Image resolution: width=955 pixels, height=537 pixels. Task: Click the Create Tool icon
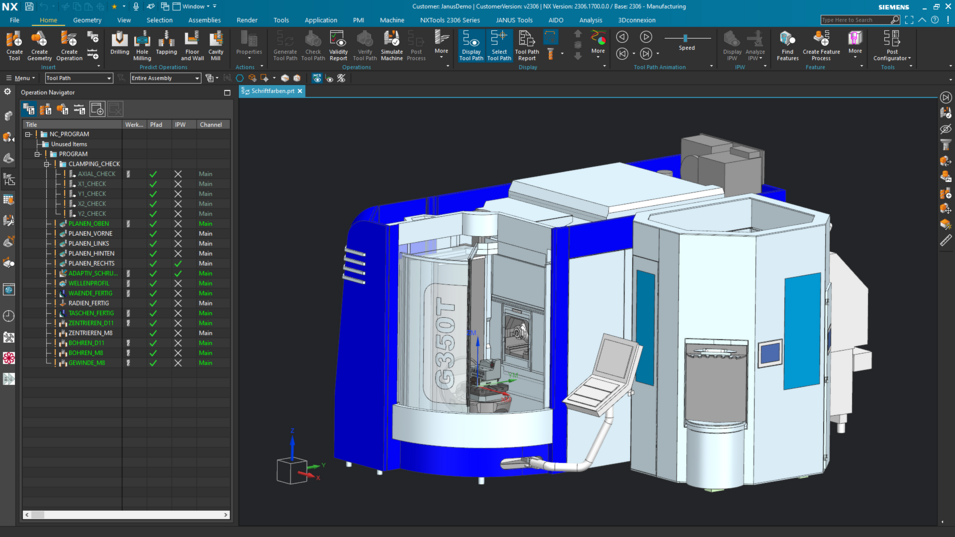click(x=14, y=46)
